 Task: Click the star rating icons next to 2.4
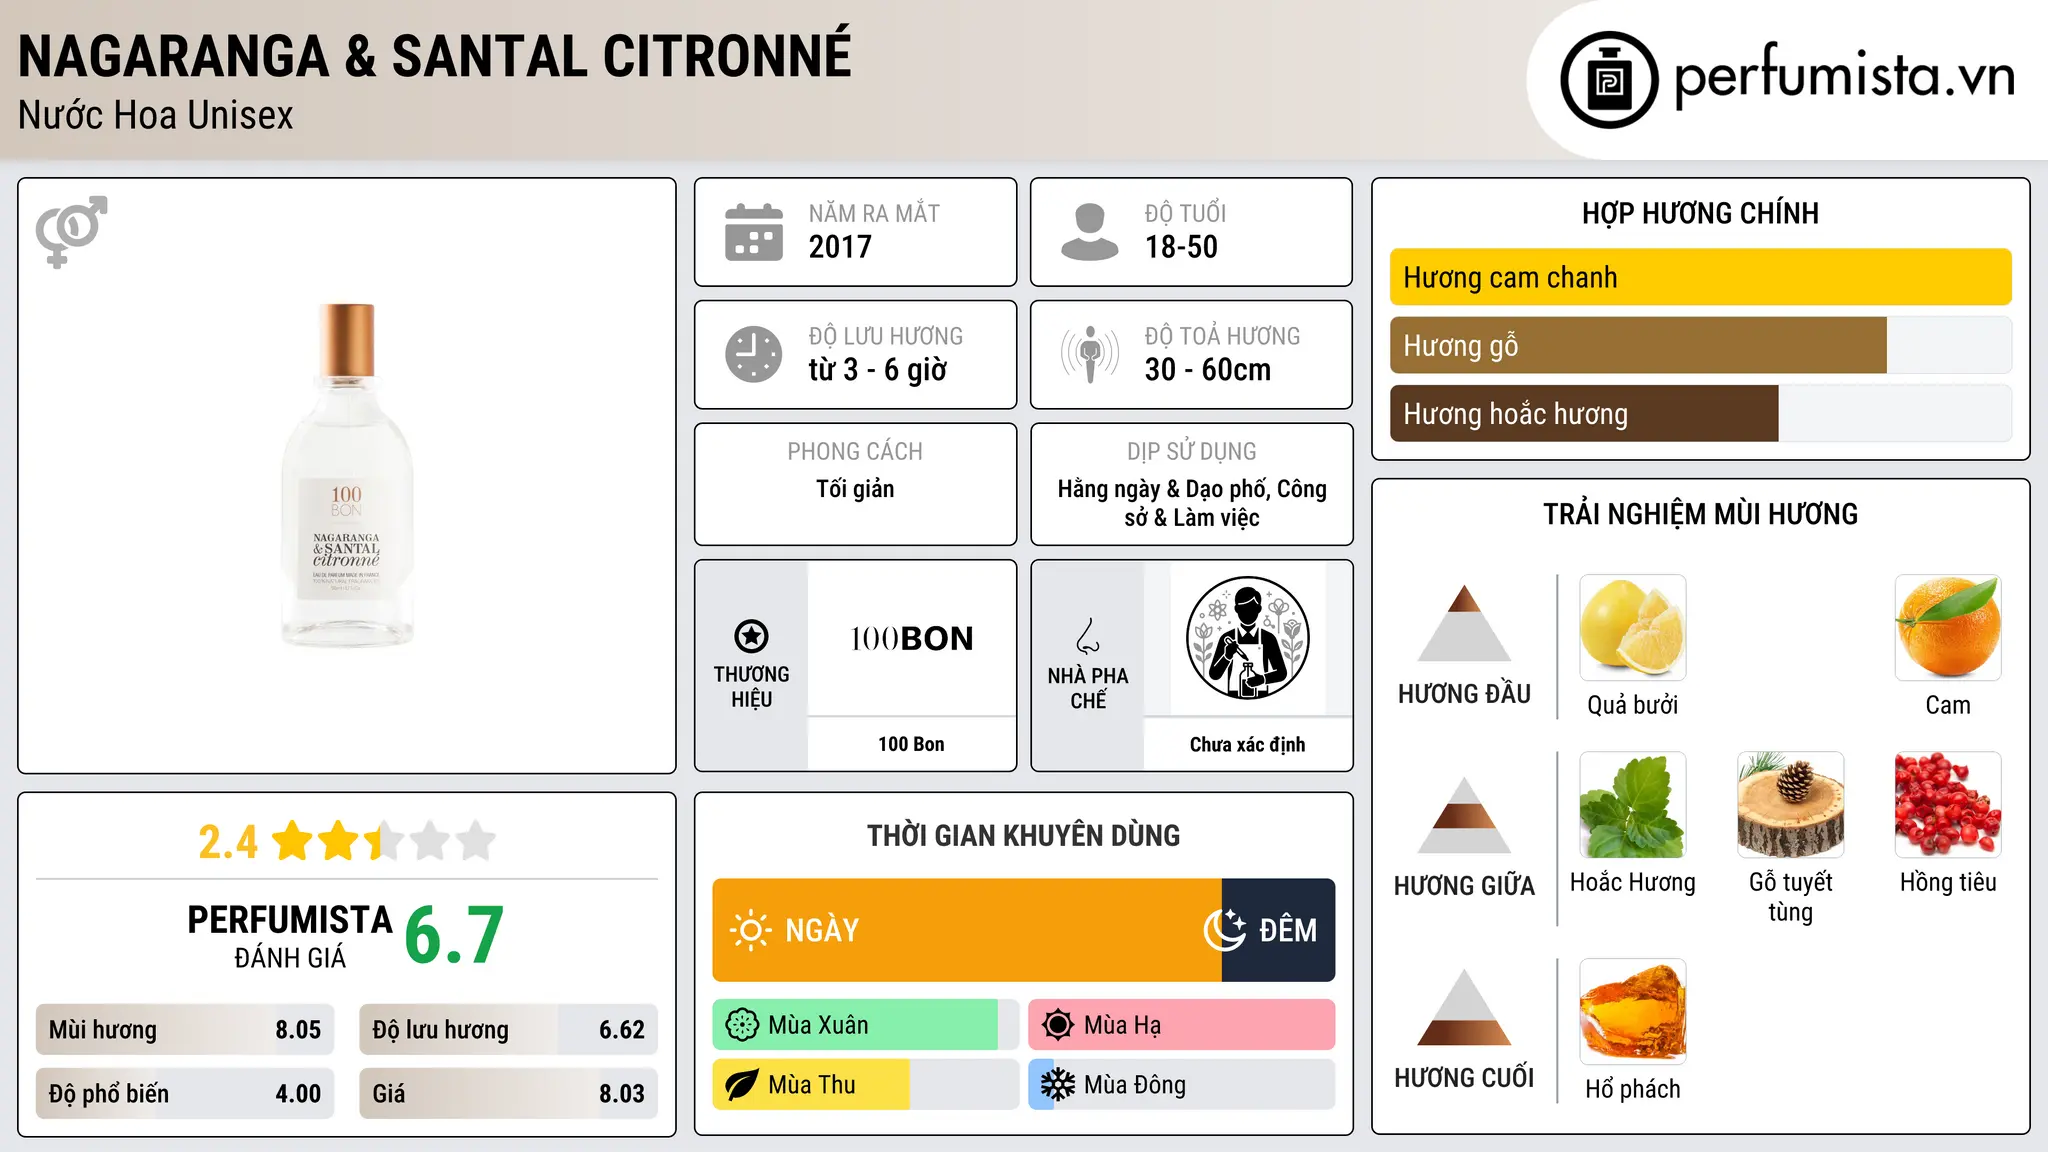pyautogui.click(x=384, y=841)
